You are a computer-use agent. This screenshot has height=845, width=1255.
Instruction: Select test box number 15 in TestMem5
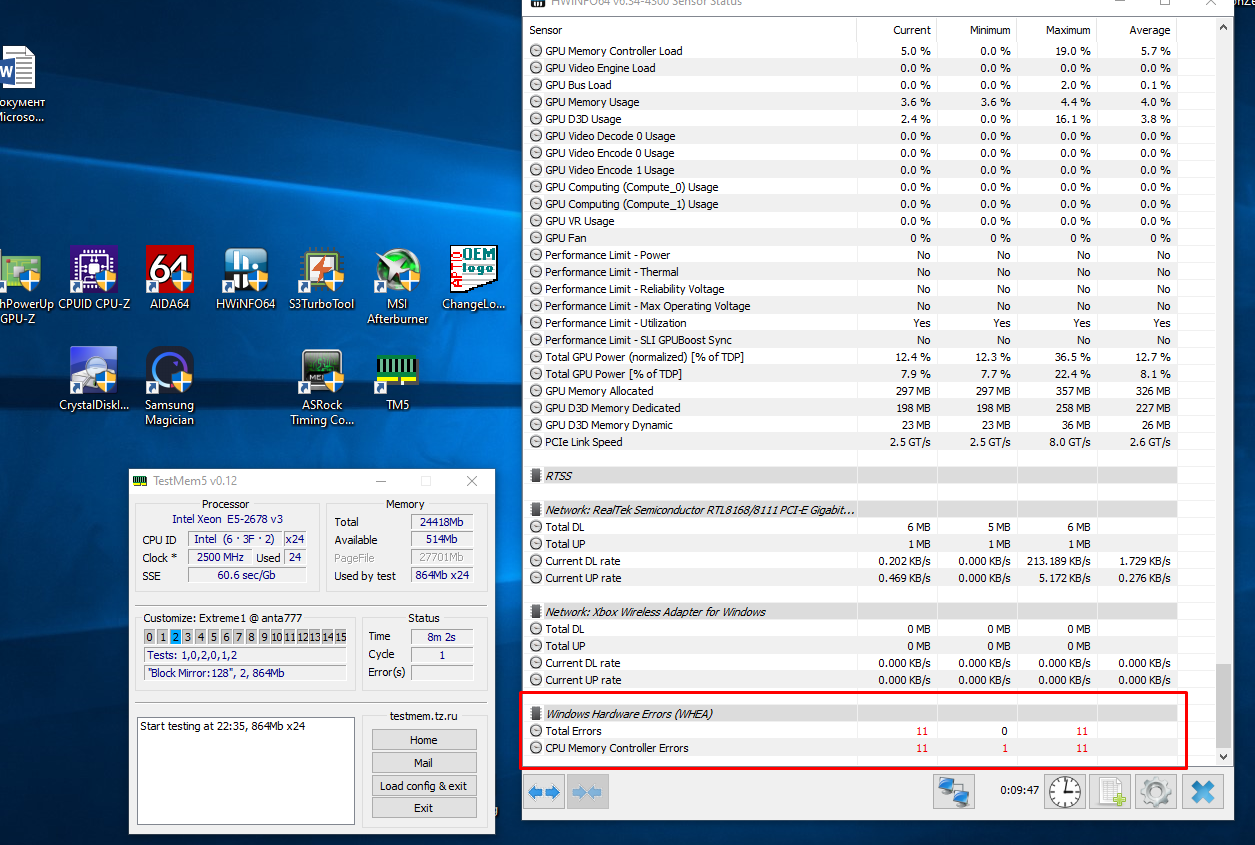[341, 637]
